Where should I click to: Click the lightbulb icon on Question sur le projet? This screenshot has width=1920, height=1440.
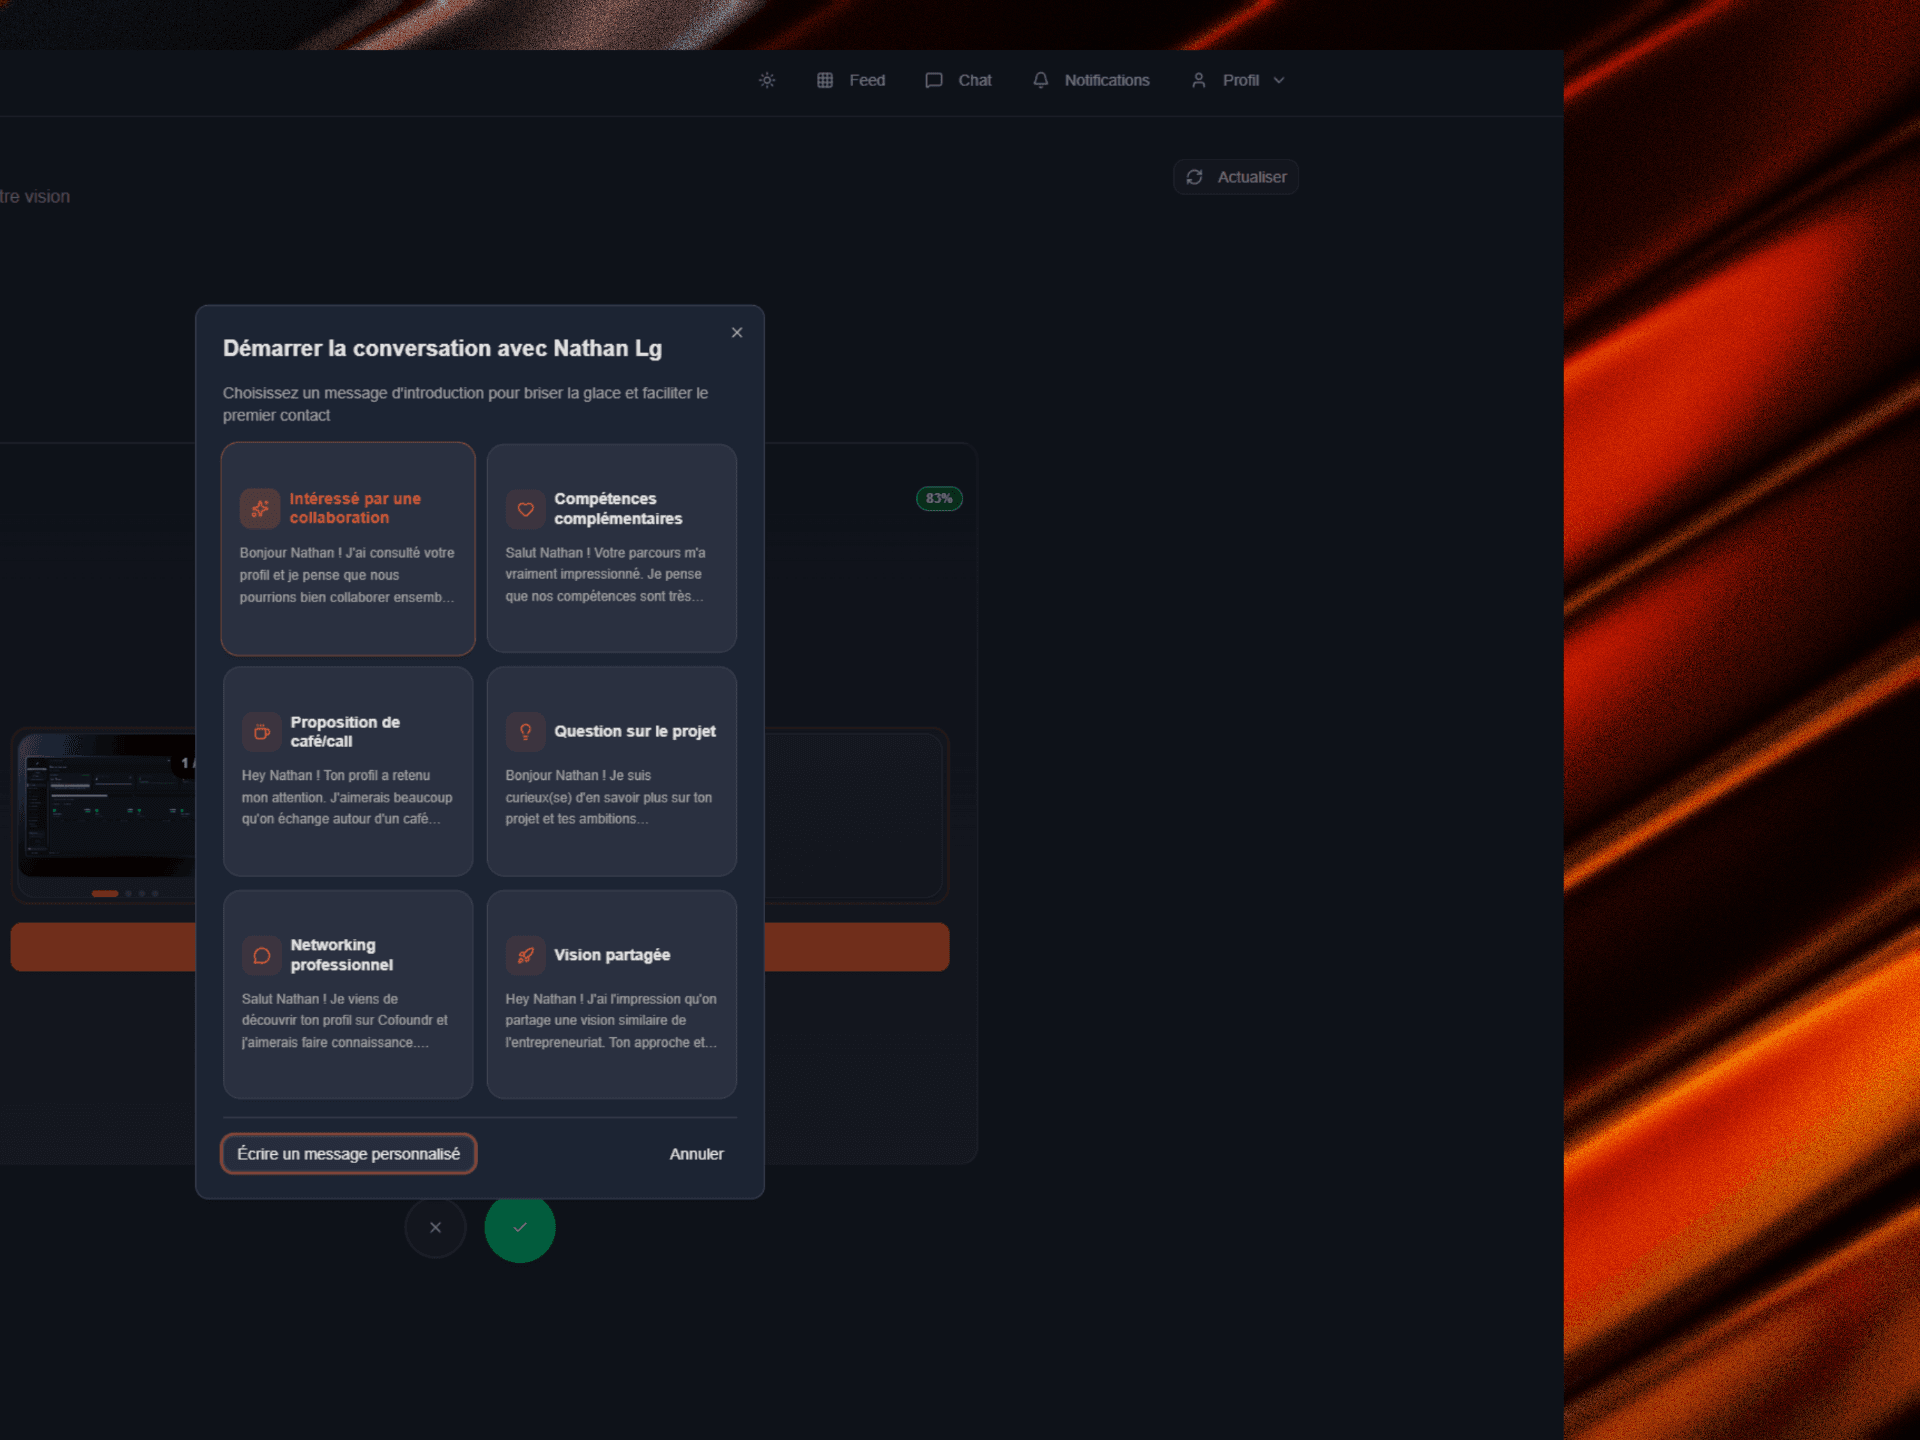click(x=526, y=731)
